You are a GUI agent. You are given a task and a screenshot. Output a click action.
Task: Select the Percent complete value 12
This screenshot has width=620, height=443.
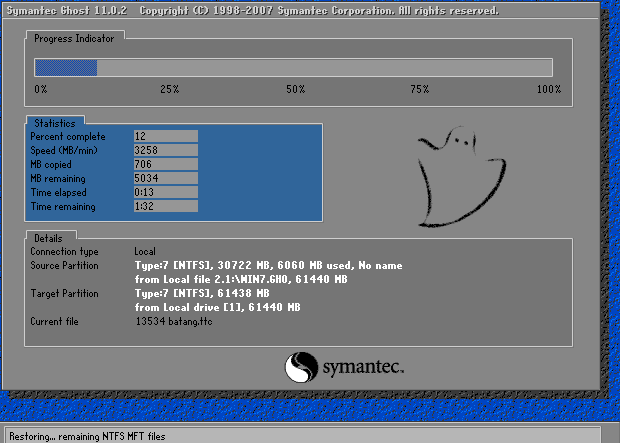point(166,136)
